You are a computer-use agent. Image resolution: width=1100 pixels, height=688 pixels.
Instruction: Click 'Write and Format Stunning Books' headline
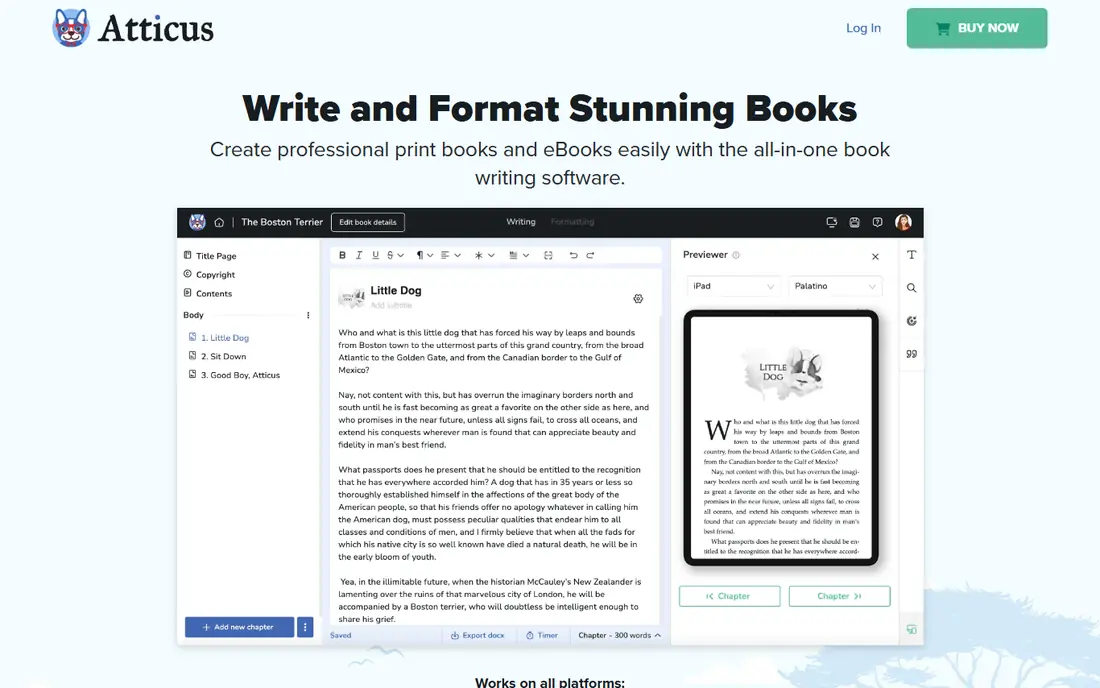549,109
